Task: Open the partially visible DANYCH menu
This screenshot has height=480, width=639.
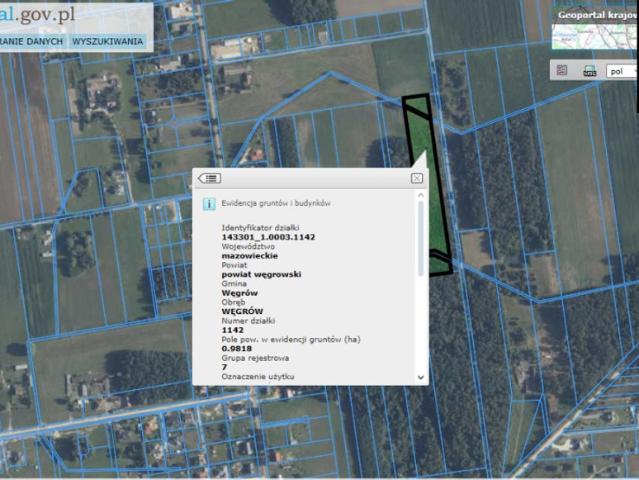Action: point(32,42)
